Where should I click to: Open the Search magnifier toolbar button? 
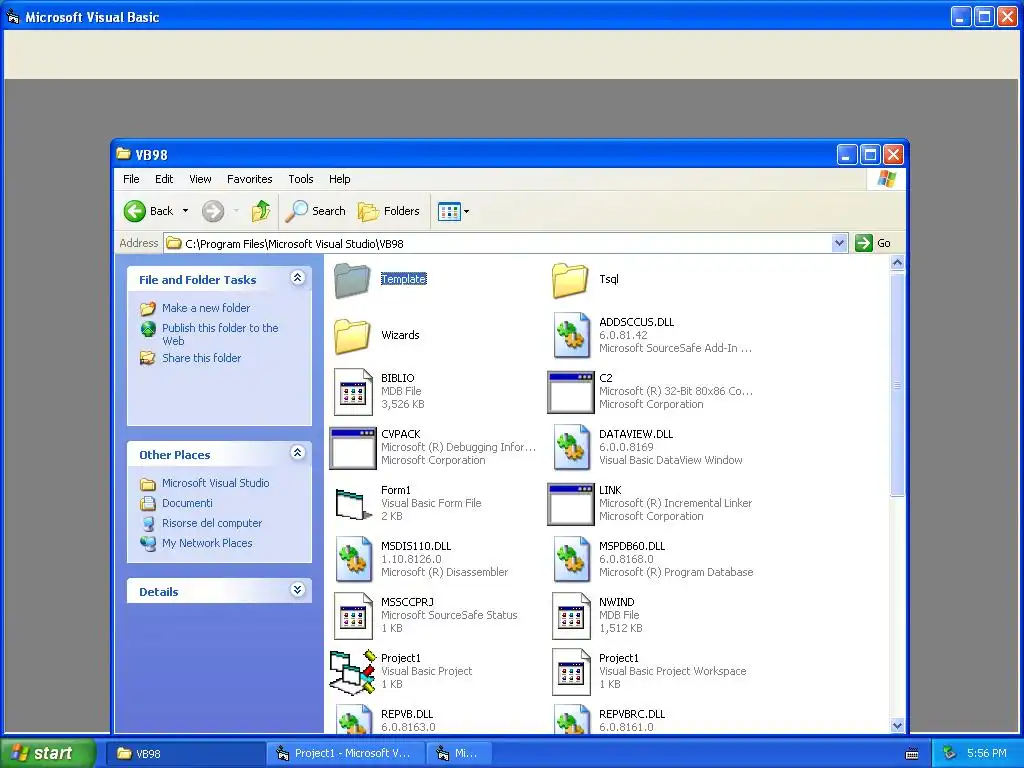click(316, 211)
